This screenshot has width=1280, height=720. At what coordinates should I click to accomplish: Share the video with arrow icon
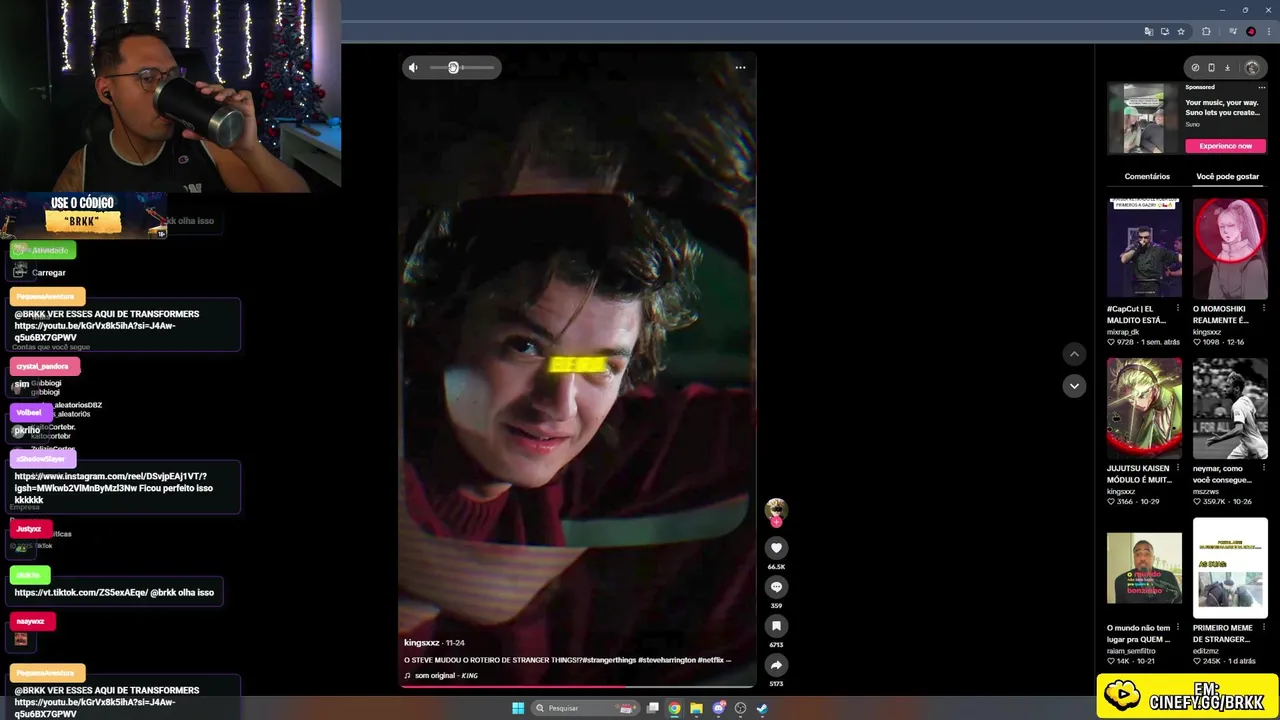pyautogui.click(x=776, y=665)
